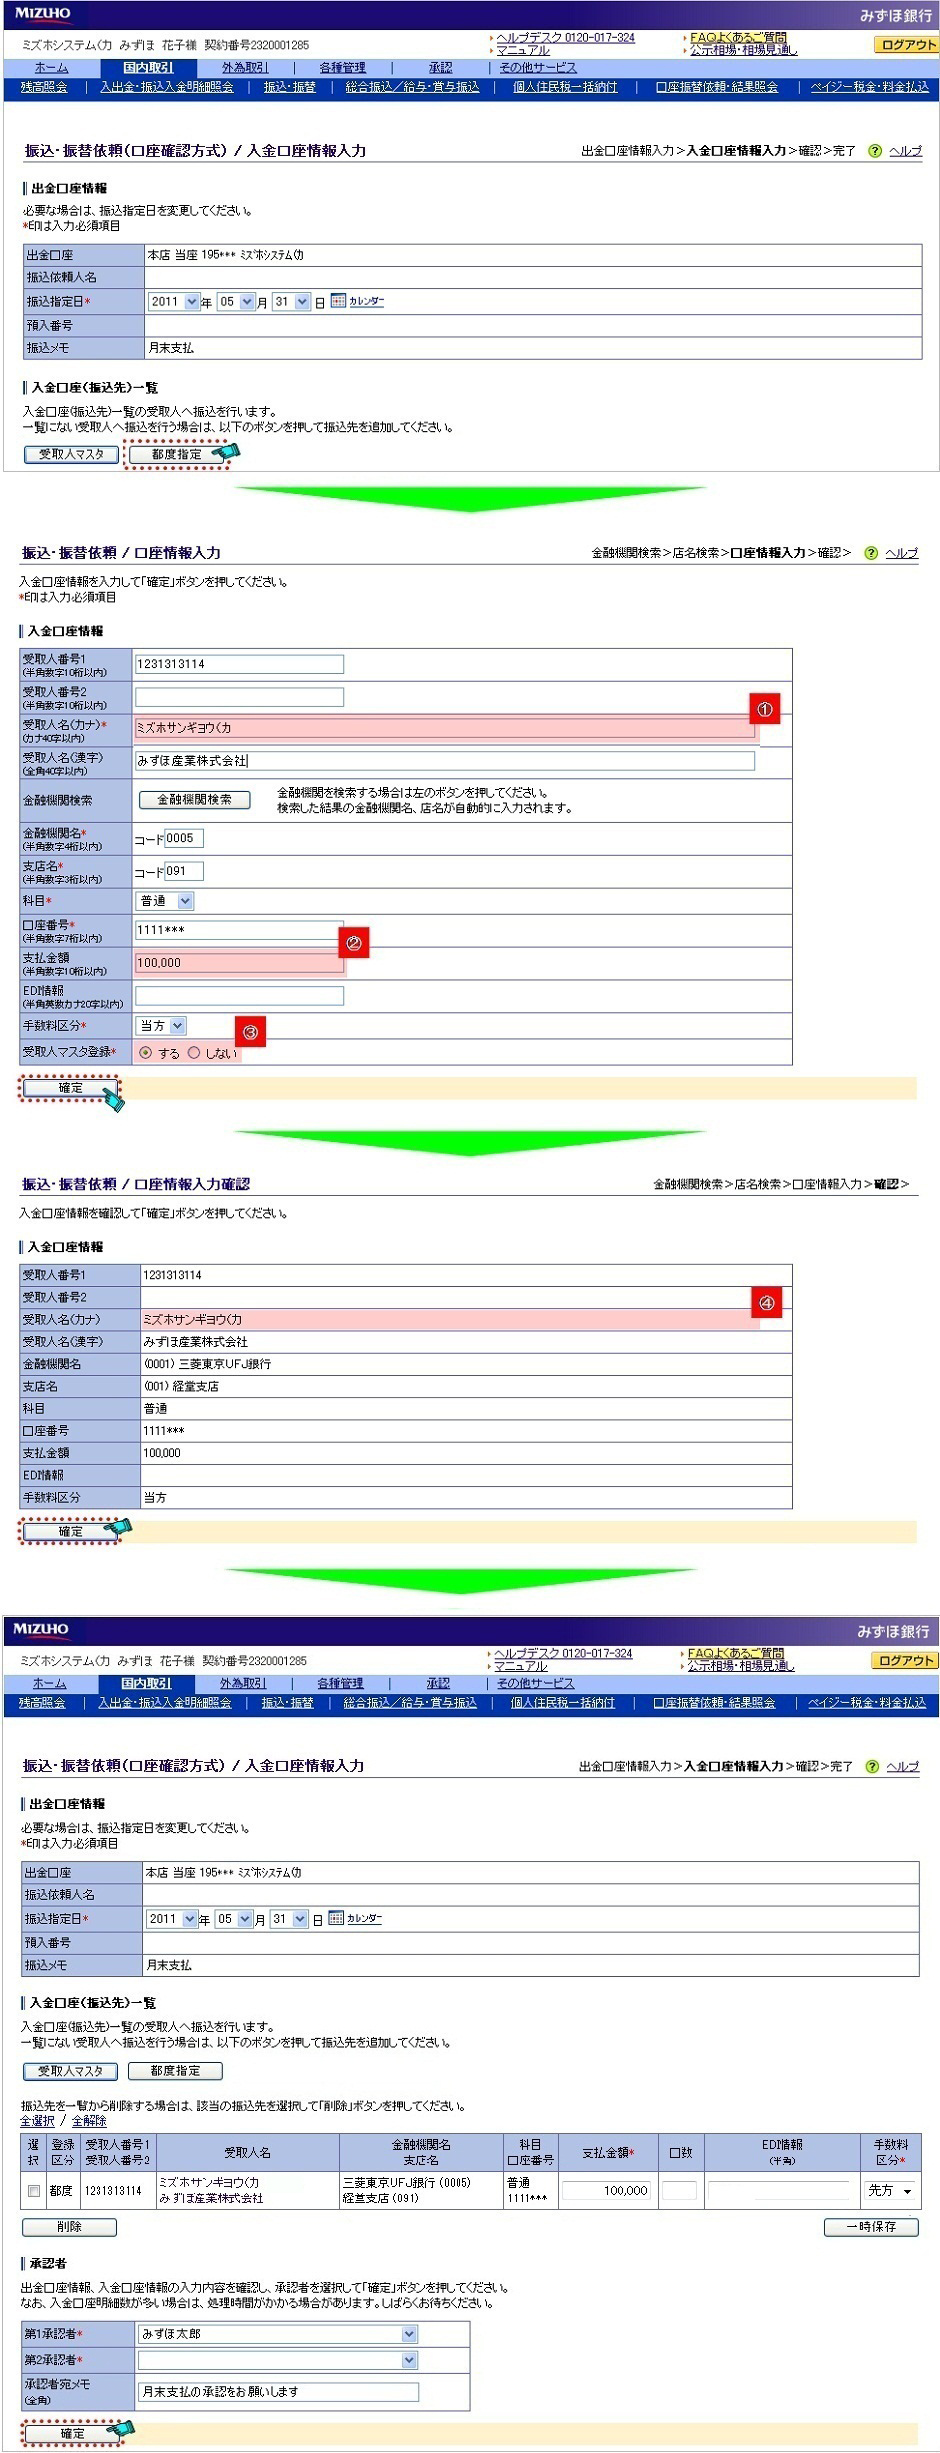The height and width of the screenshot is (2453, 940).
Task: Click 確定 below the 受取人マスタ登録 row
Action: coord(70,1088)
